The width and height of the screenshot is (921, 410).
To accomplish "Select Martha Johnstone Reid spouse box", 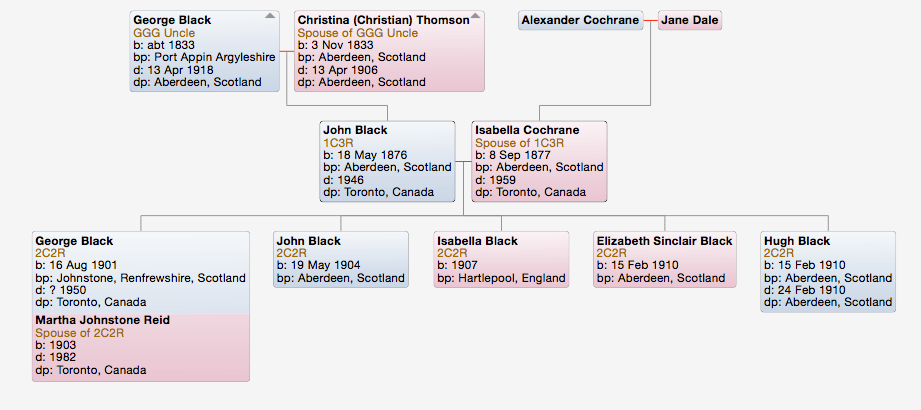I will tap(141, 345).
